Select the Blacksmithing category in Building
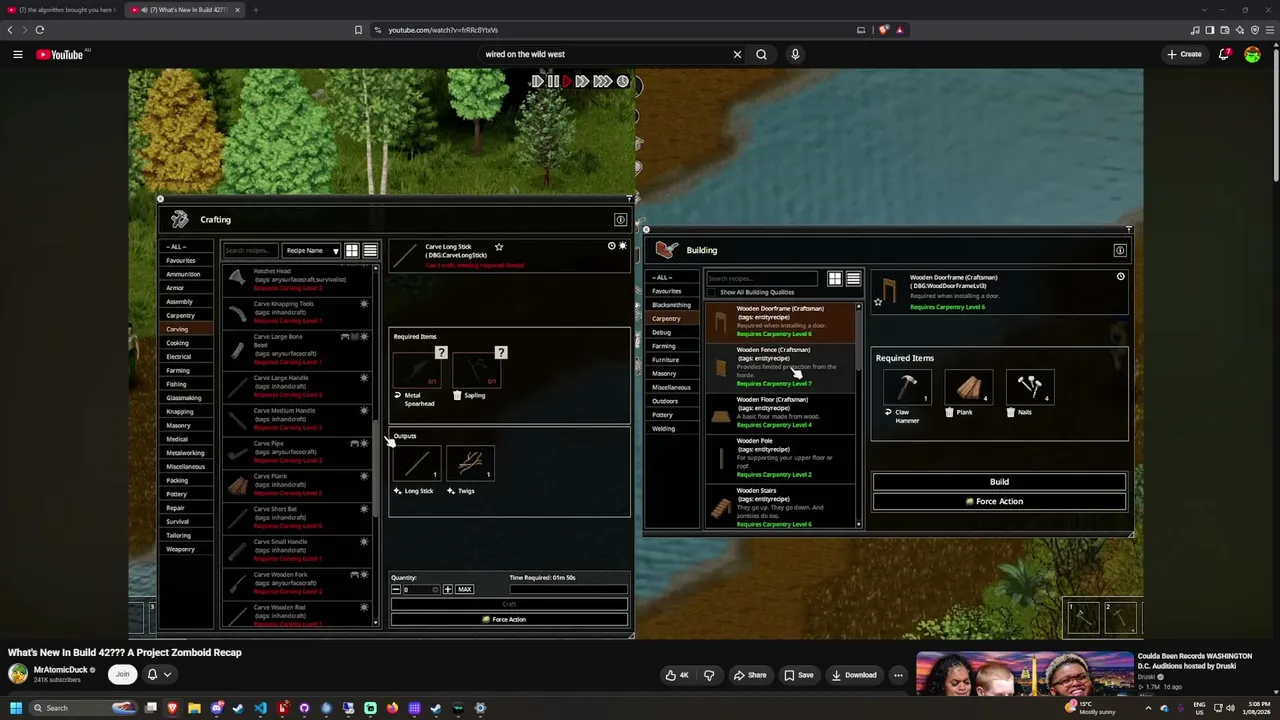1280x720 pixels. click(671, 305)
